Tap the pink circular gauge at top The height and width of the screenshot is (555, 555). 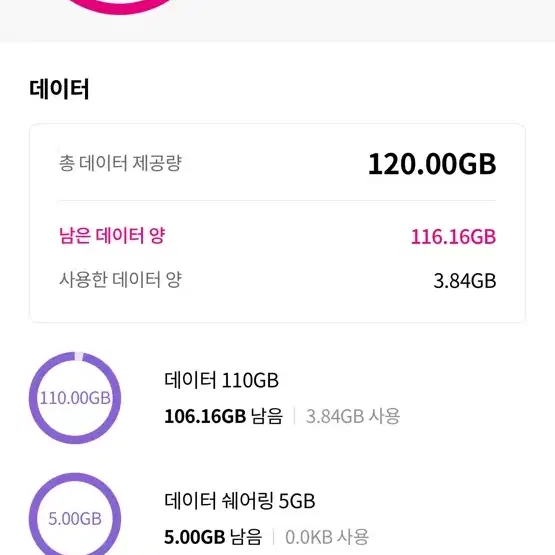(119, 7)
